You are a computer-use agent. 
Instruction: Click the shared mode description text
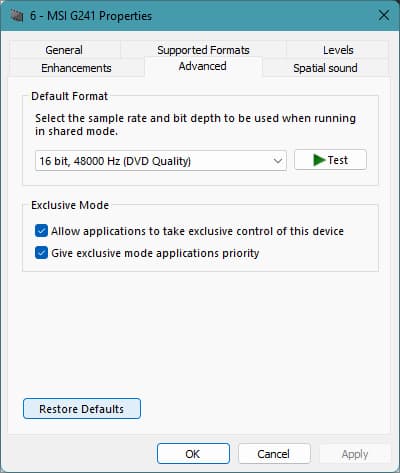195,125
